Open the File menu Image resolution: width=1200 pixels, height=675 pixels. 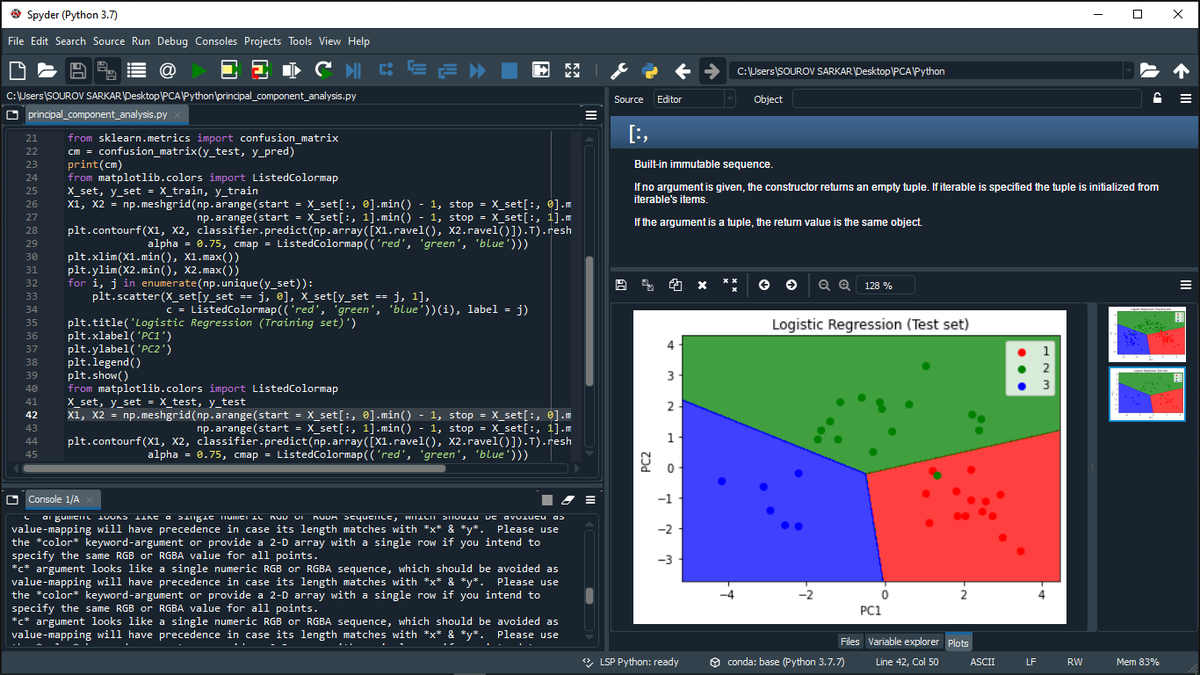15,41
